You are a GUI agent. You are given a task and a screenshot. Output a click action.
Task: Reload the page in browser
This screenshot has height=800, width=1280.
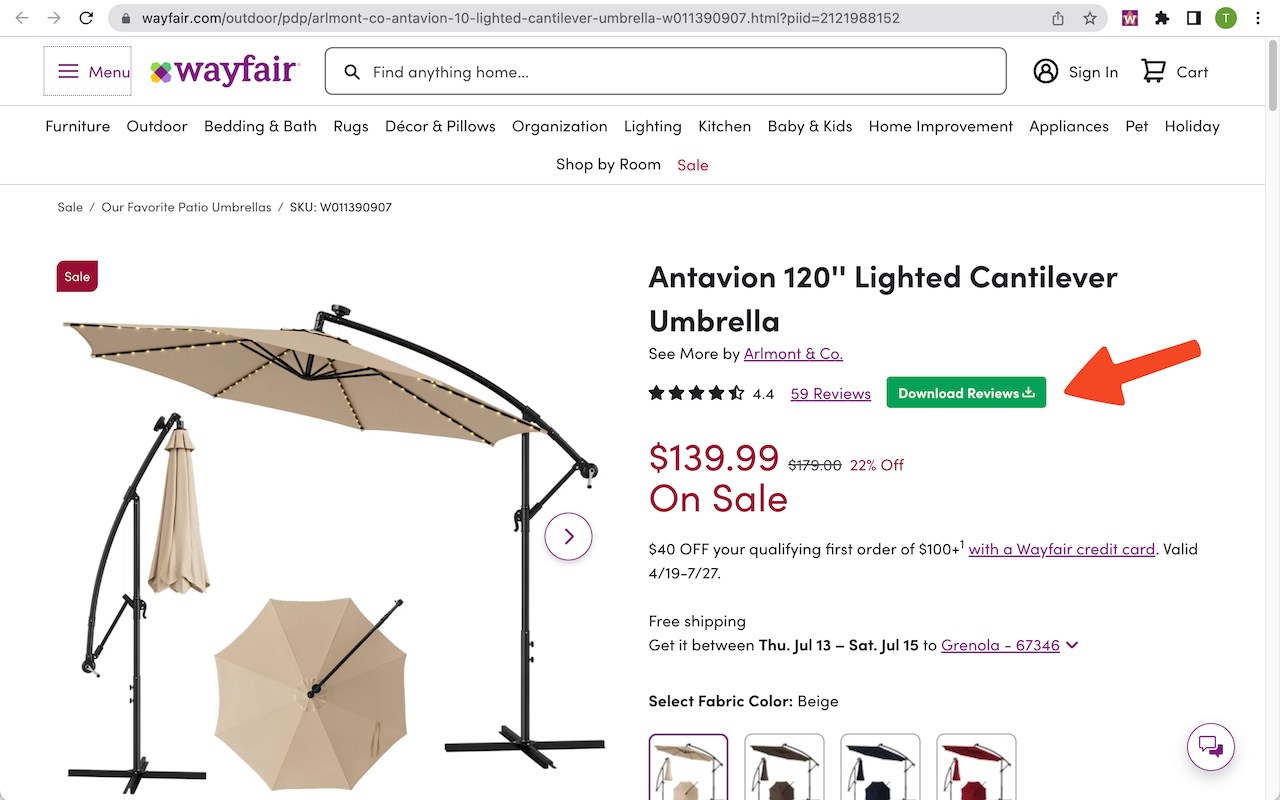coord(86,18)
